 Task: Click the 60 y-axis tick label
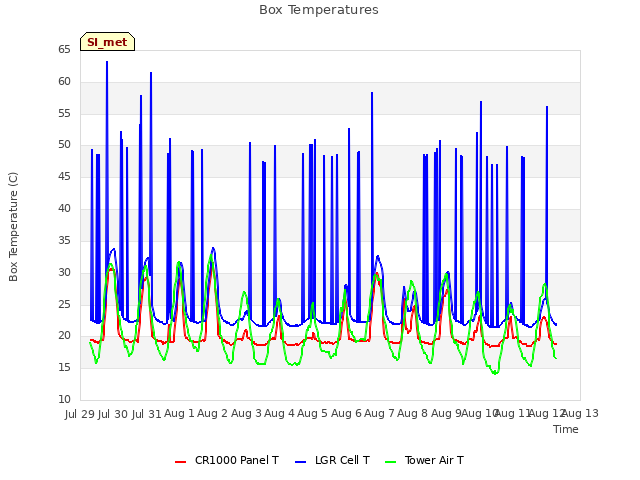(x=64, y=81)
